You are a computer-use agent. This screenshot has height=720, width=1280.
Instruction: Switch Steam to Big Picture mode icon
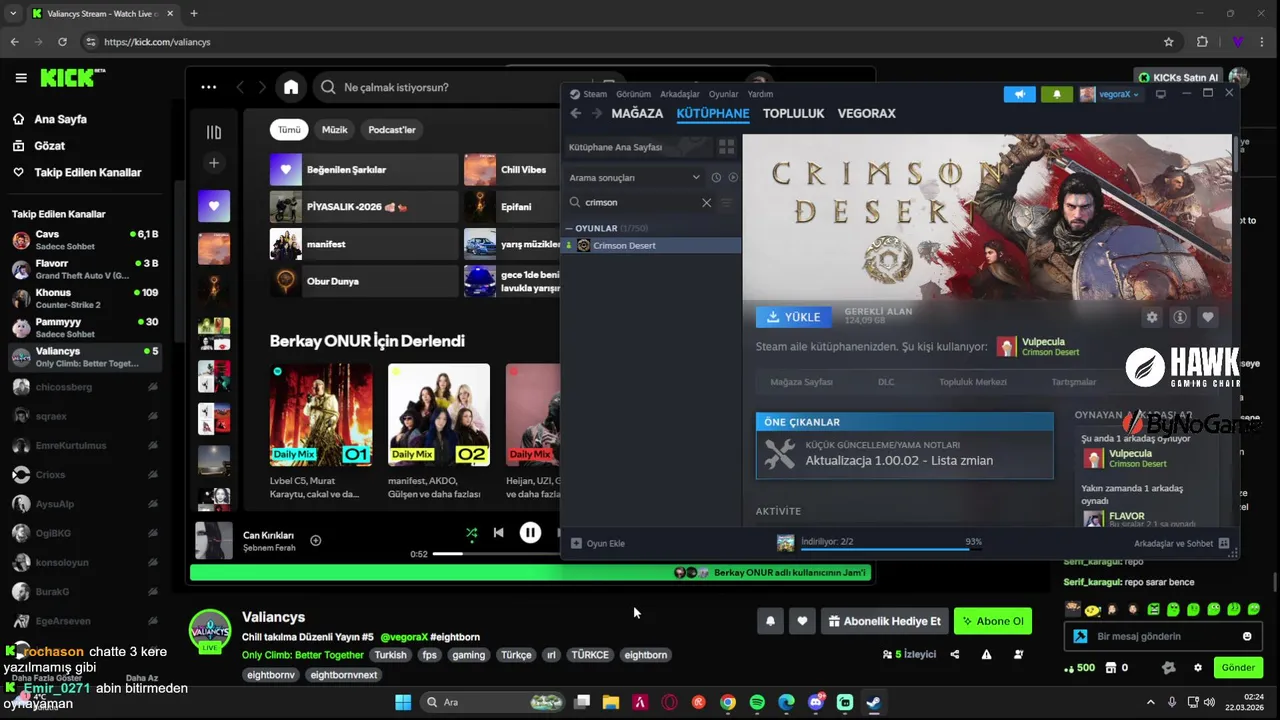1160,94
